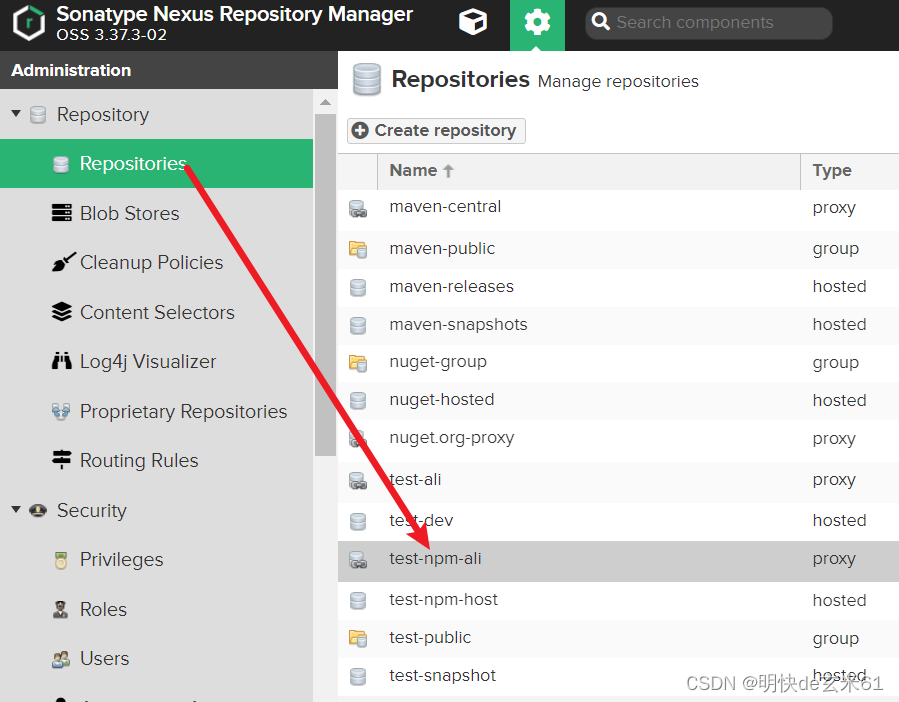Click the Privileges medal icon
Screen dimensions: 899x702
coord(61,560)
